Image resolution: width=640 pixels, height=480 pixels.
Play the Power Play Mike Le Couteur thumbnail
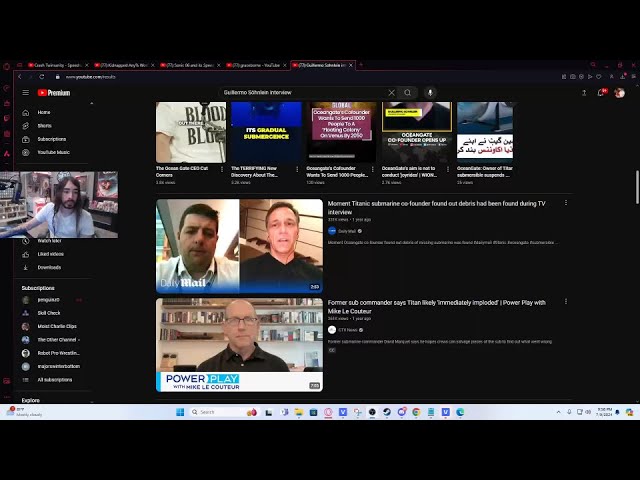coord(239,344)
